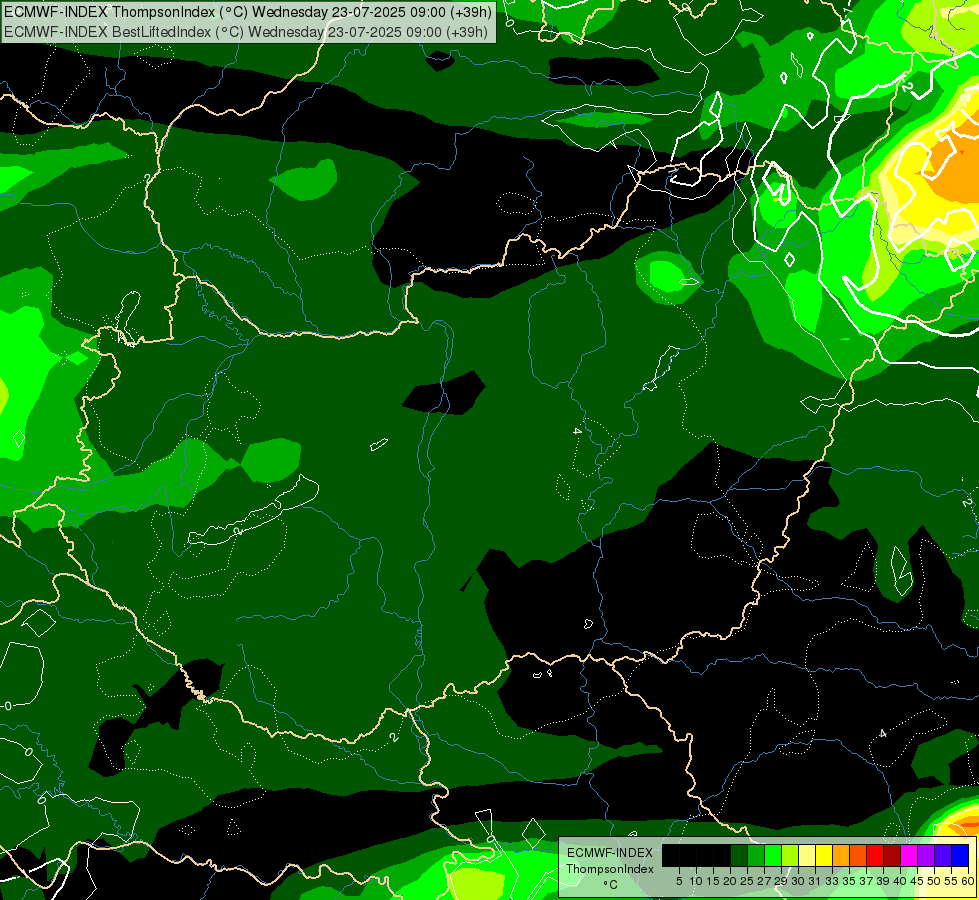The width and height of the screenshot is (979, 900).
Task: Click the legend's ThompsonIndex label
Action: [x=610, y=869]
